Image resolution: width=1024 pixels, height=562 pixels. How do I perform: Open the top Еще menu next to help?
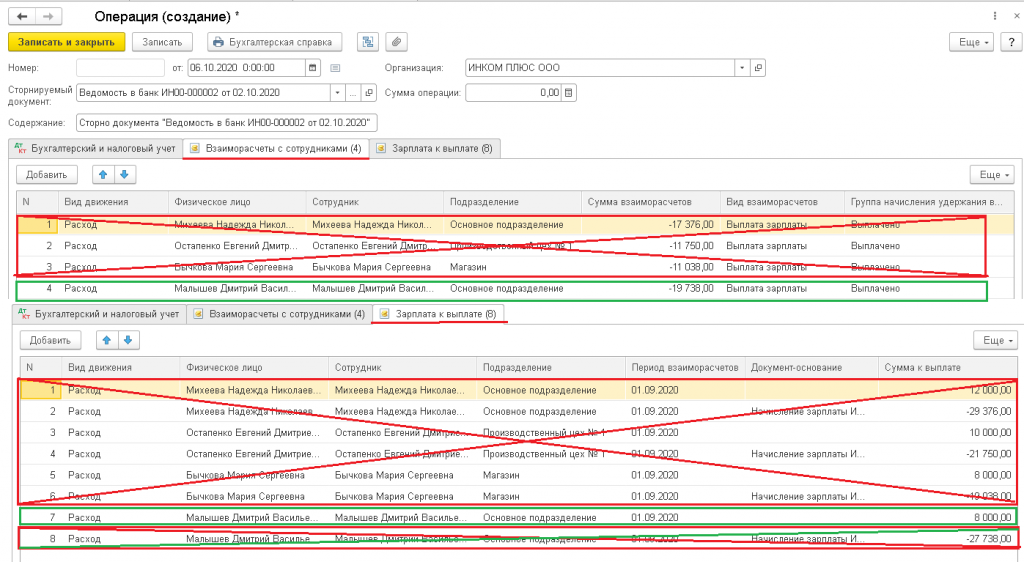(972, 42)
